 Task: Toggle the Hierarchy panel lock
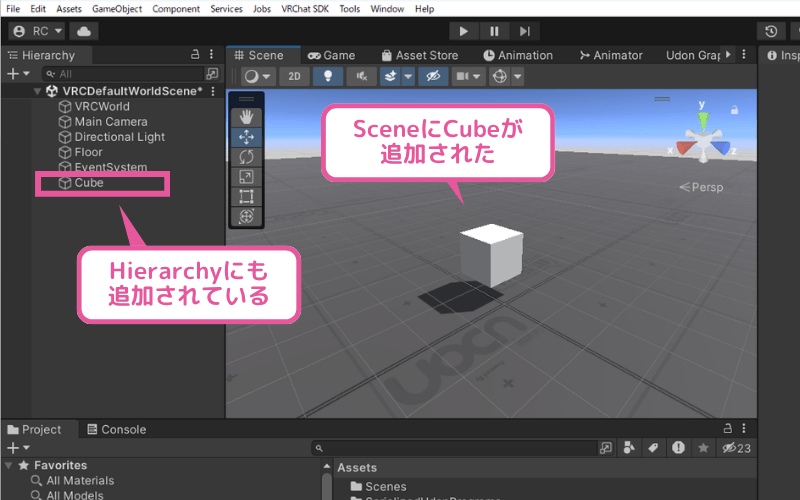[x=195, y=54]
